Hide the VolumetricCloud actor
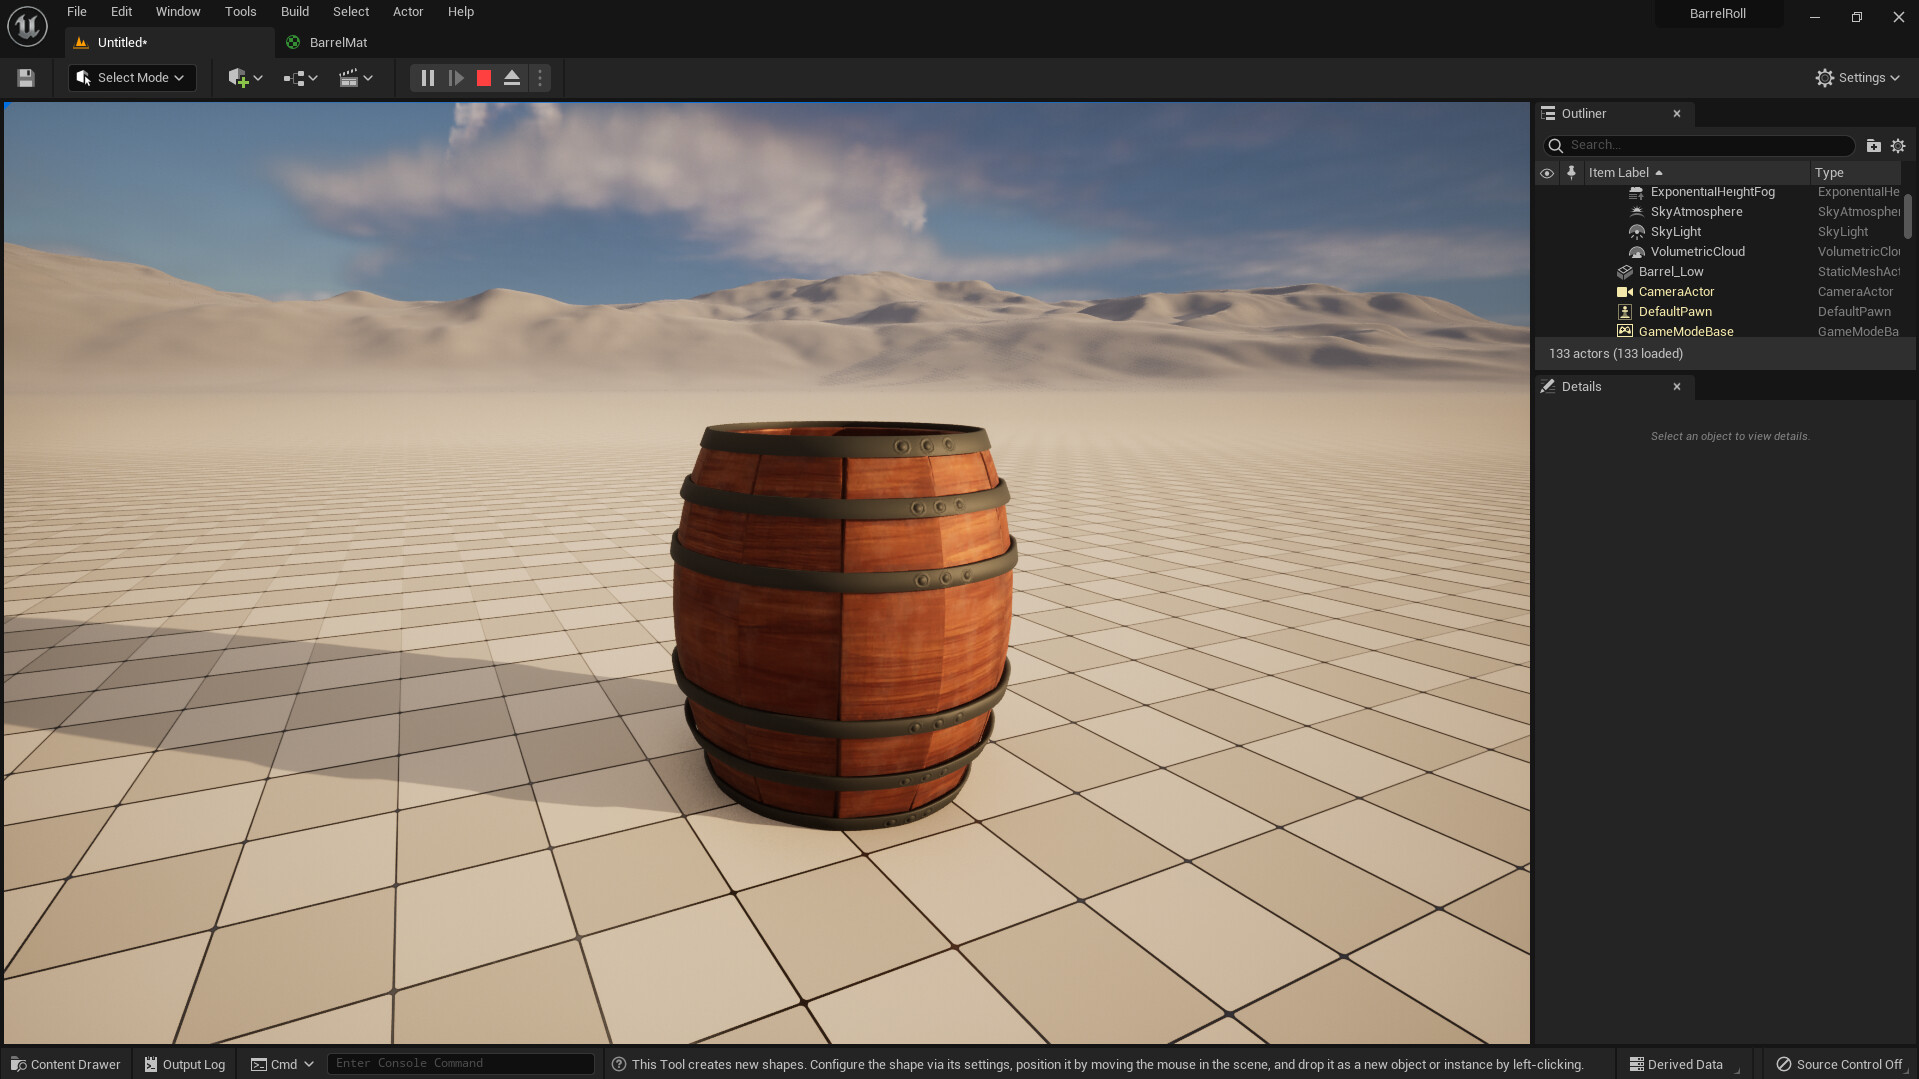Viewport: 1919px width, 1079px height. point(1547,251)
